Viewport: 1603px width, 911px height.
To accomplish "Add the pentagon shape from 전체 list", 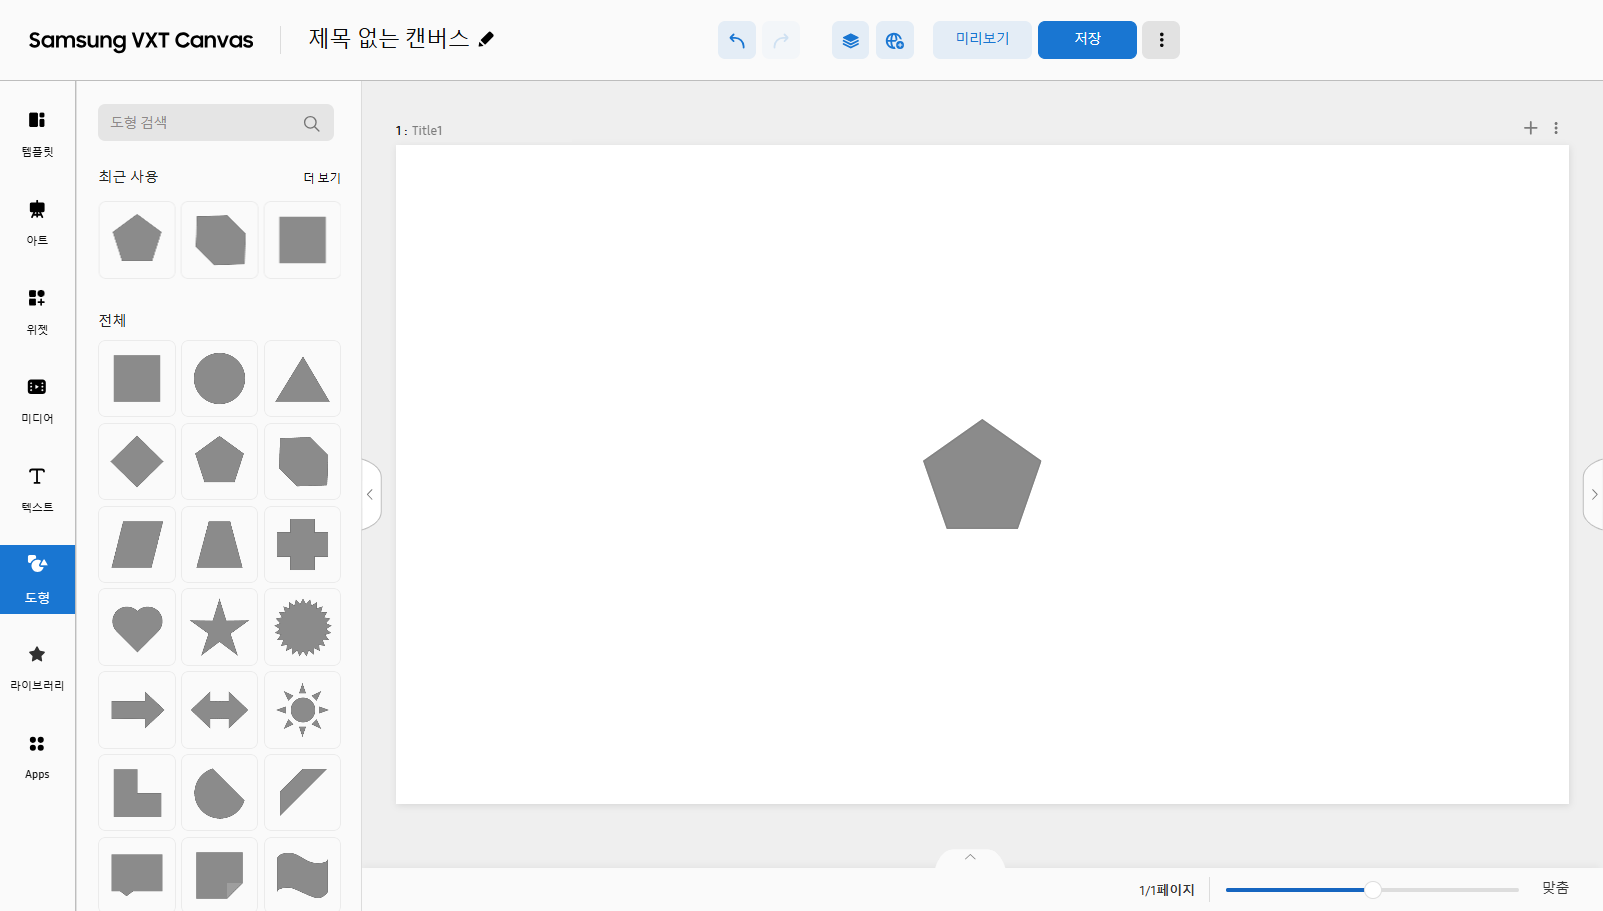I will [x=220, y=461].
